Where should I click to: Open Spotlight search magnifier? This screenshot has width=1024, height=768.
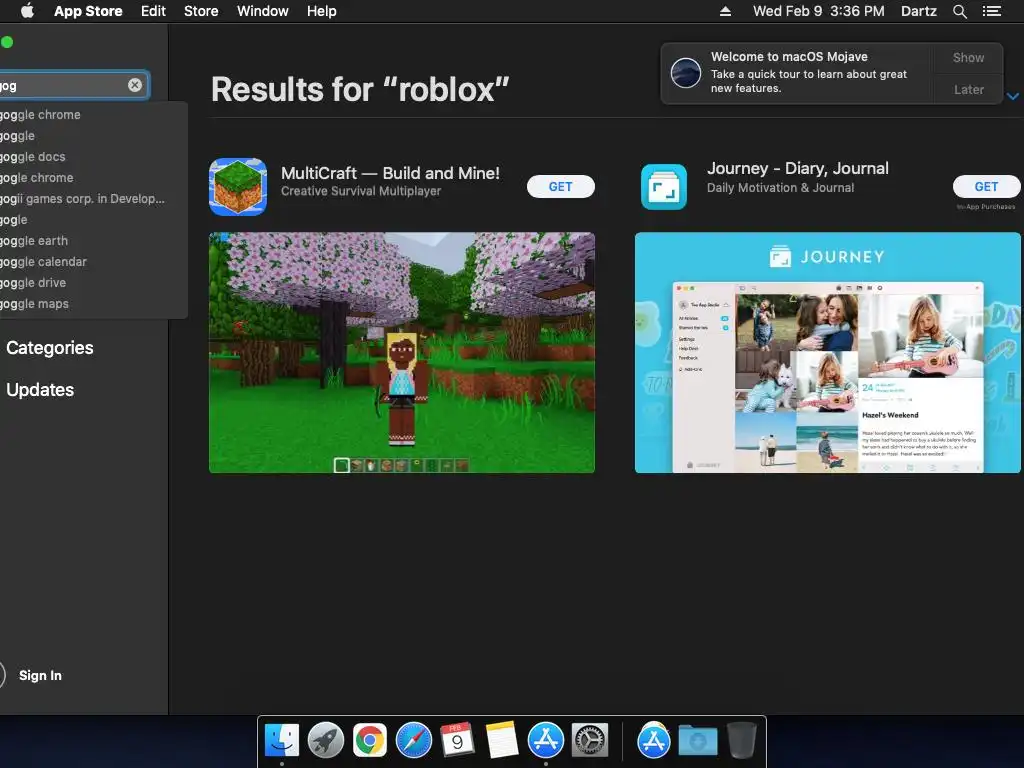pyautogui.click(x=959, y=11)
